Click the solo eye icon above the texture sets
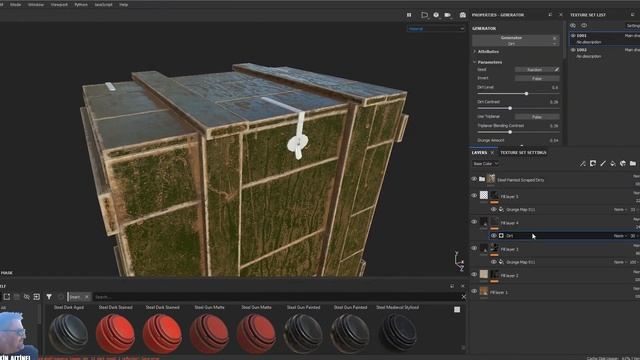Image resolution: width=640 pixels, height=360 pixels. 573,25
